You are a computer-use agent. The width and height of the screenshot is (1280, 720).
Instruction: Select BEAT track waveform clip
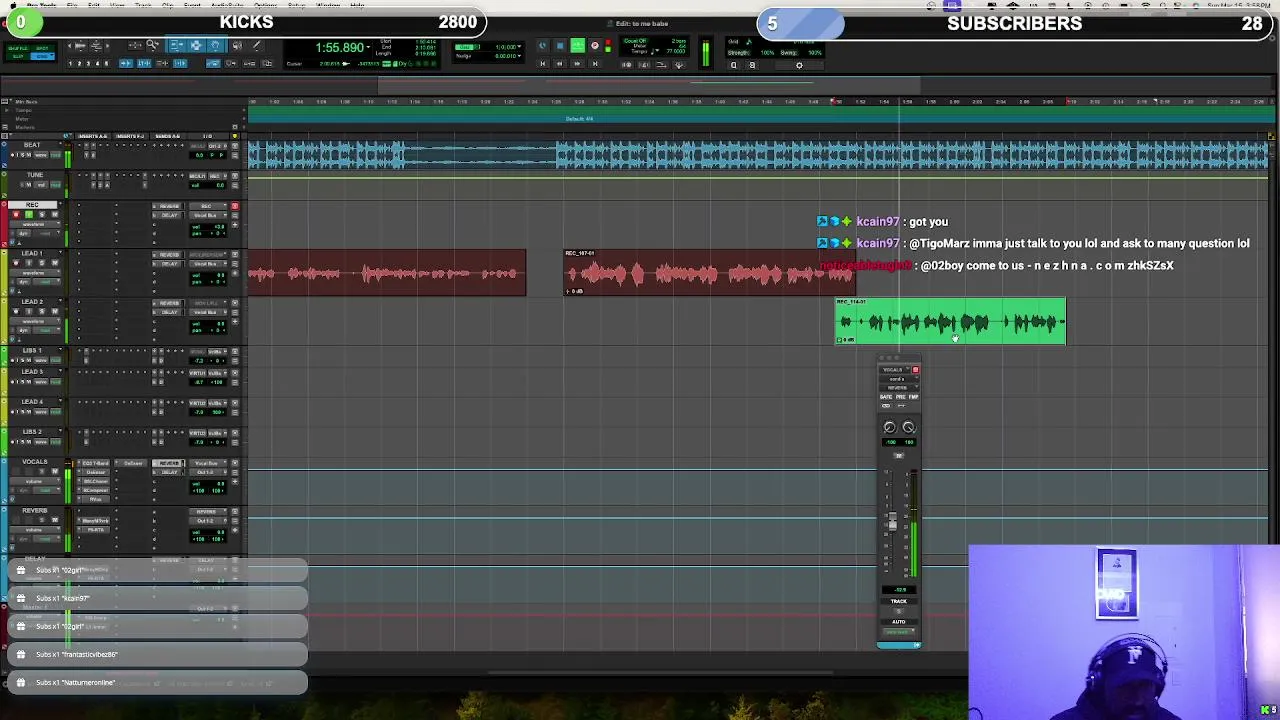pos(758,154)
